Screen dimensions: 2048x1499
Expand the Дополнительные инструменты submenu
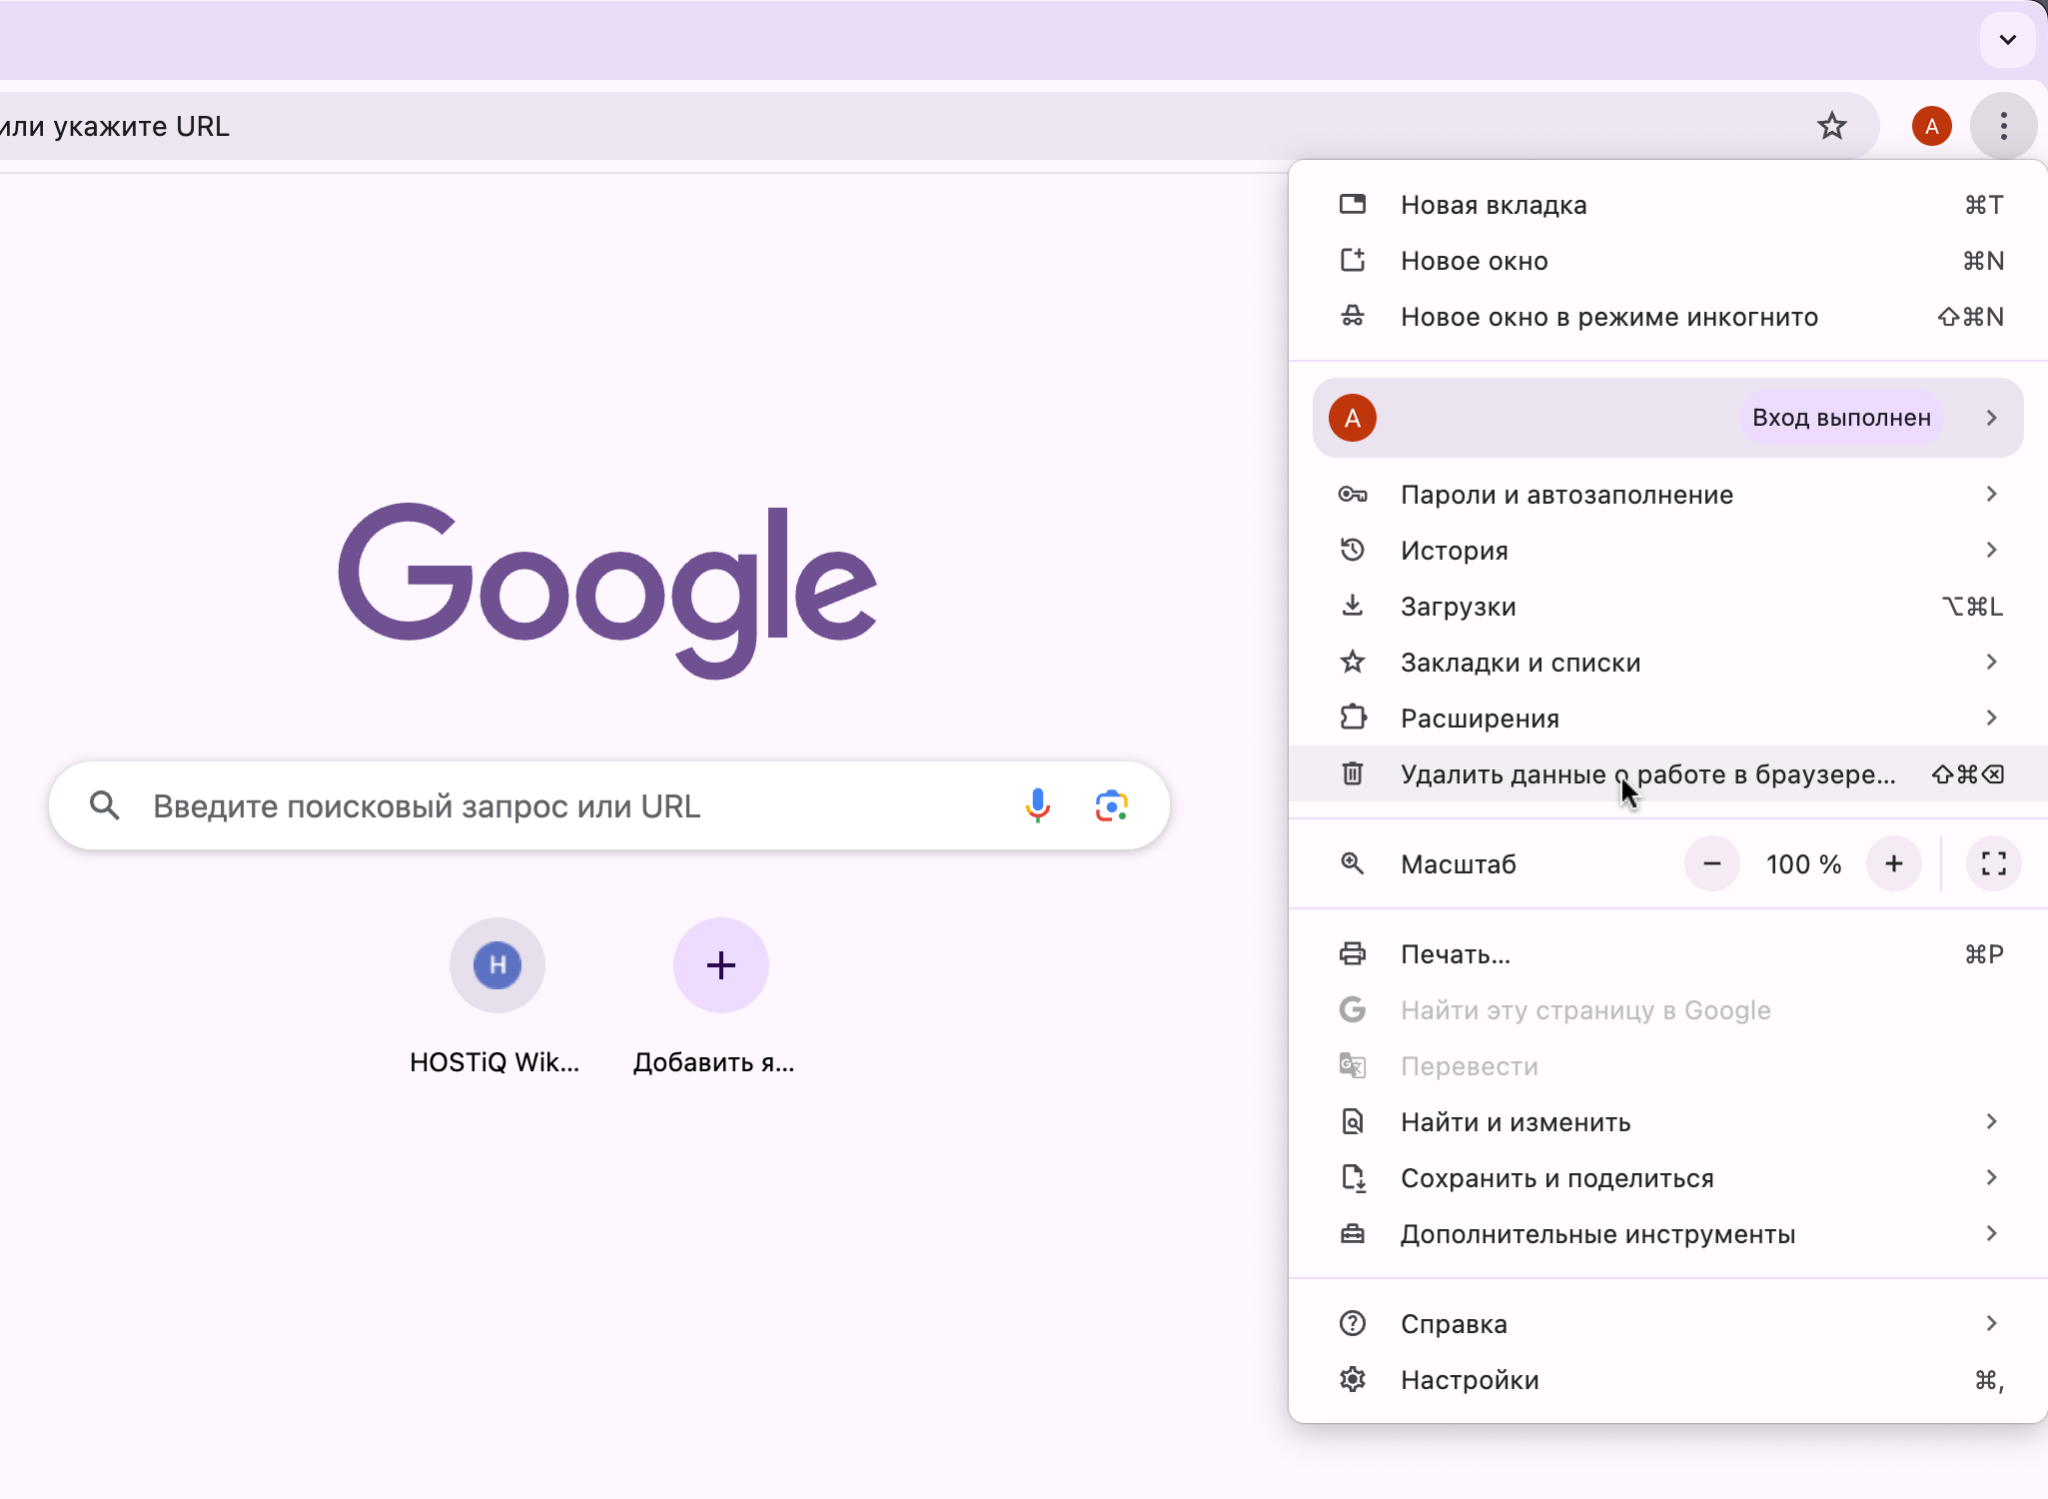click(1598, 1234)
